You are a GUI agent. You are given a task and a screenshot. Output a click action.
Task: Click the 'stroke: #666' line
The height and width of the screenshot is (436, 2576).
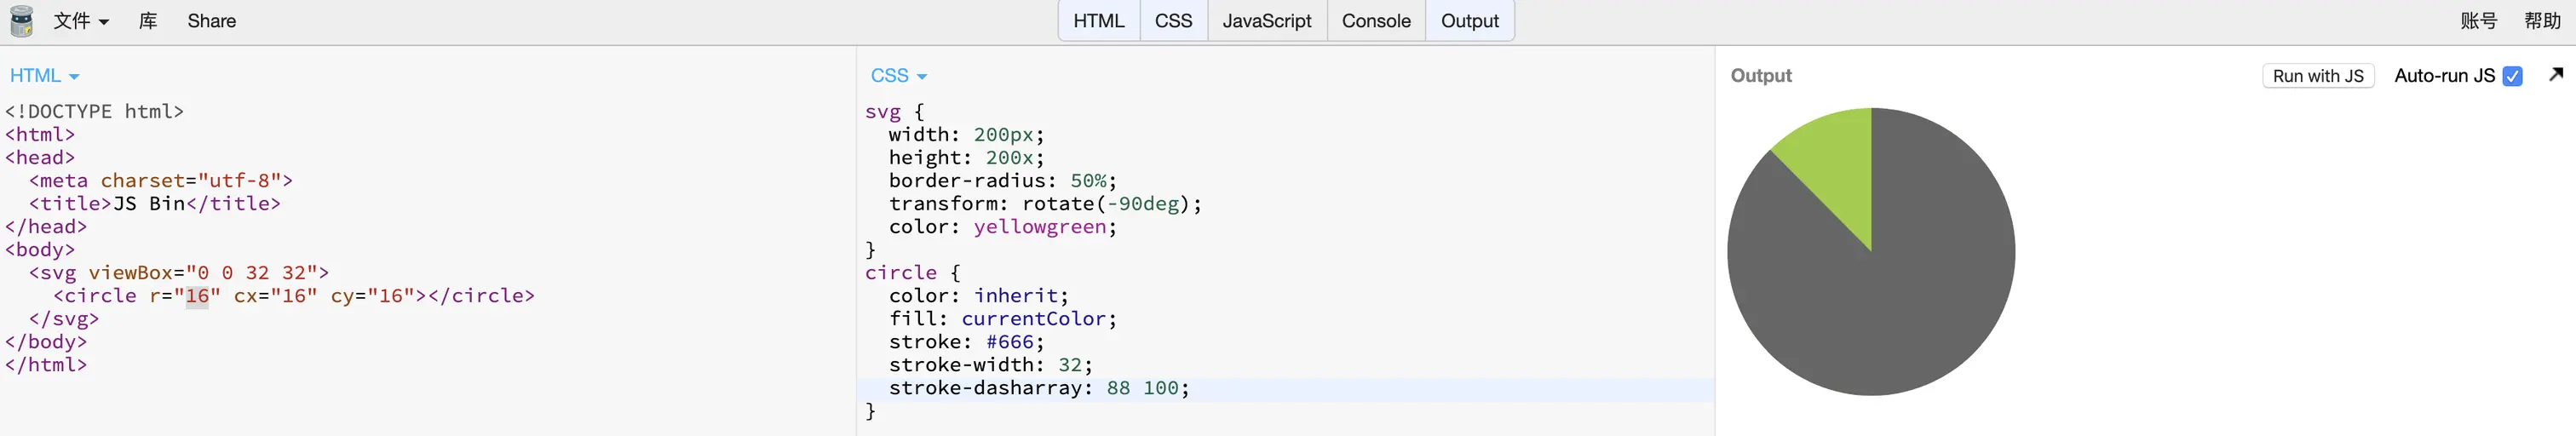click(x=966, y=342)
